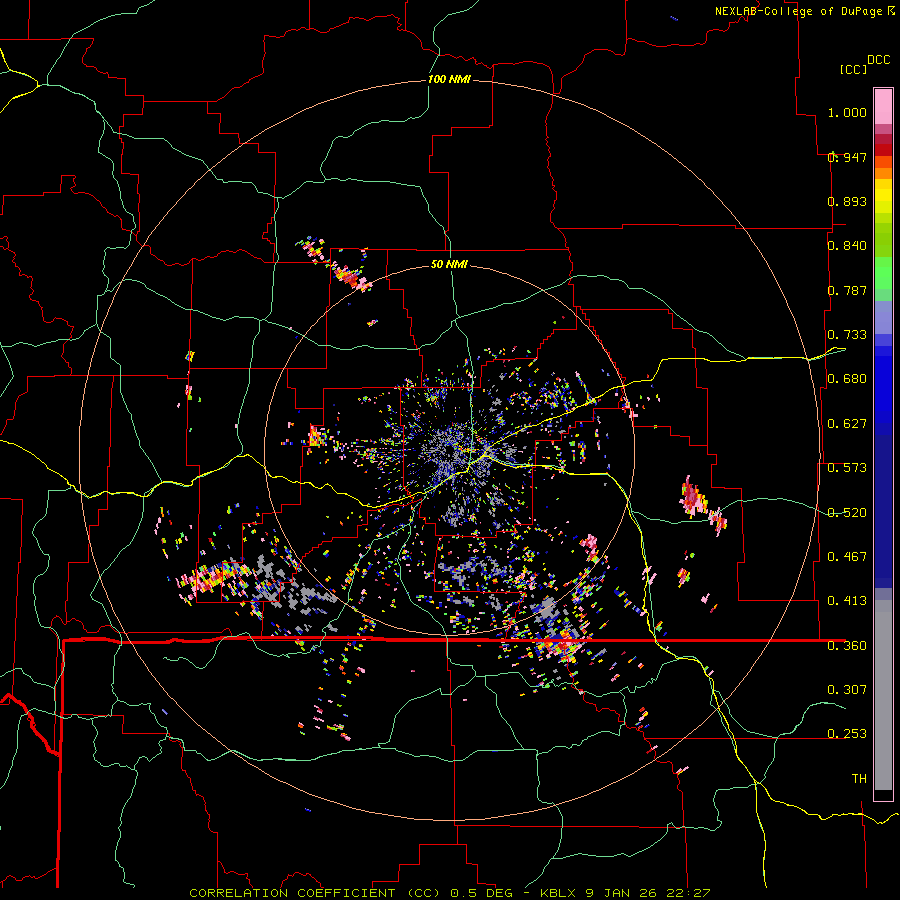Click the DCC label above the color scale
900x900 pixels.
[878, 60]
